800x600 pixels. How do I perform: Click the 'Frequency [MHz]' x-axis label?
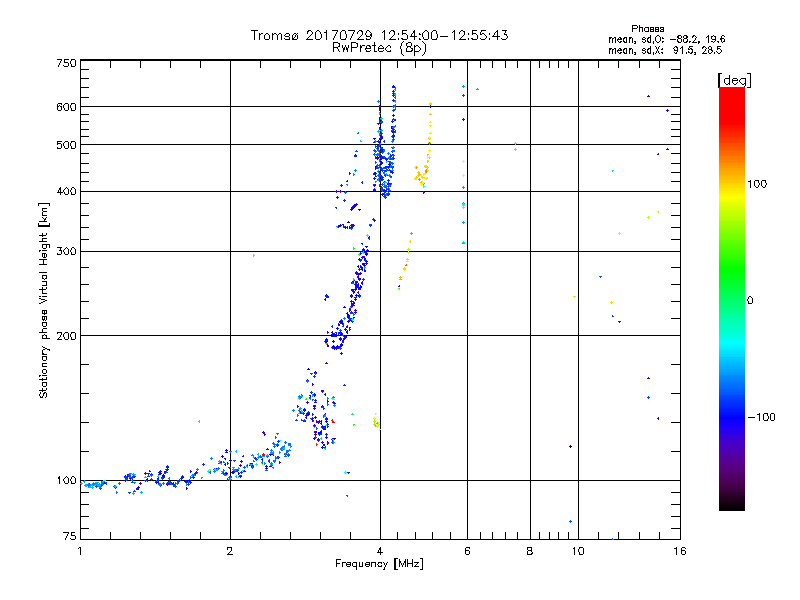(x=379, y=564)
